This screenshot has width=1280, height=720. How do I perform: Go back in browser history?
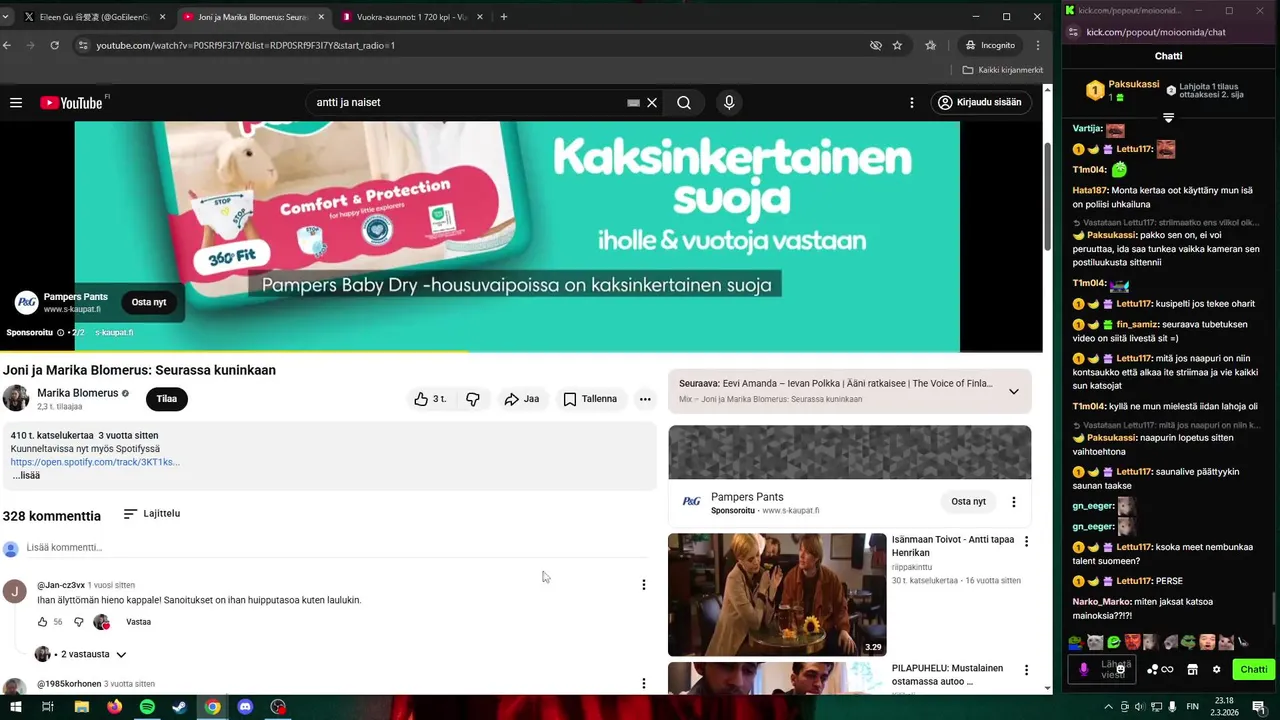(7, 45)
